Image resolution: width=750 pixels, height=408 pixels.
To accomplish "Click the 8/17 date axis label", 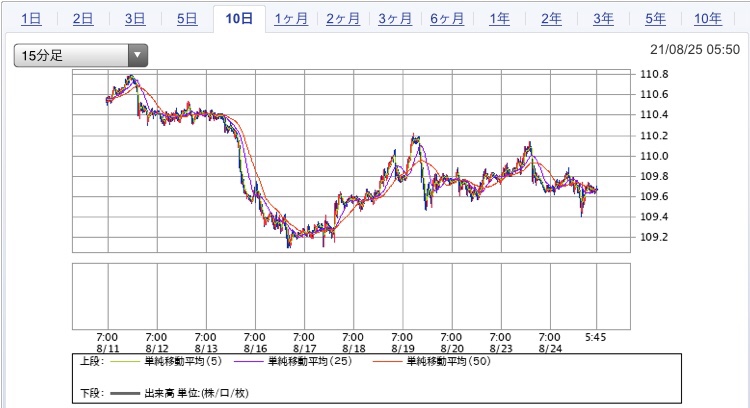I will pyautogui.click(x=305, y=349).
